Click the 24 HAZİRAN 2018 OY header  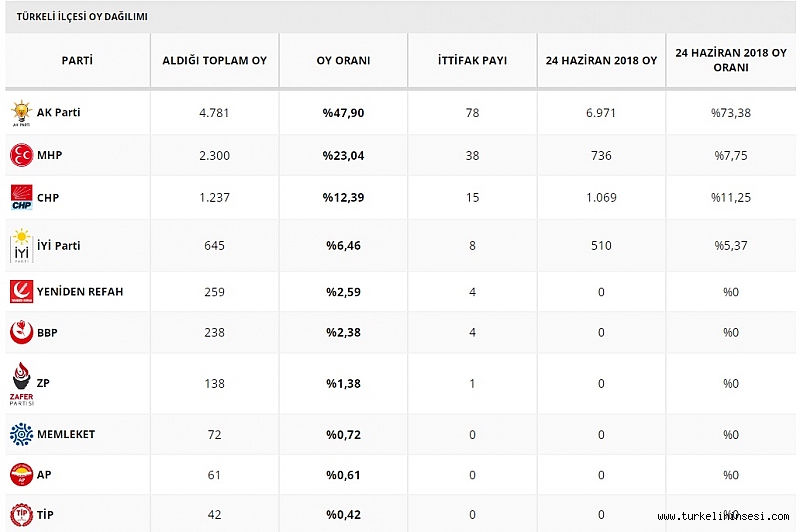602,60
